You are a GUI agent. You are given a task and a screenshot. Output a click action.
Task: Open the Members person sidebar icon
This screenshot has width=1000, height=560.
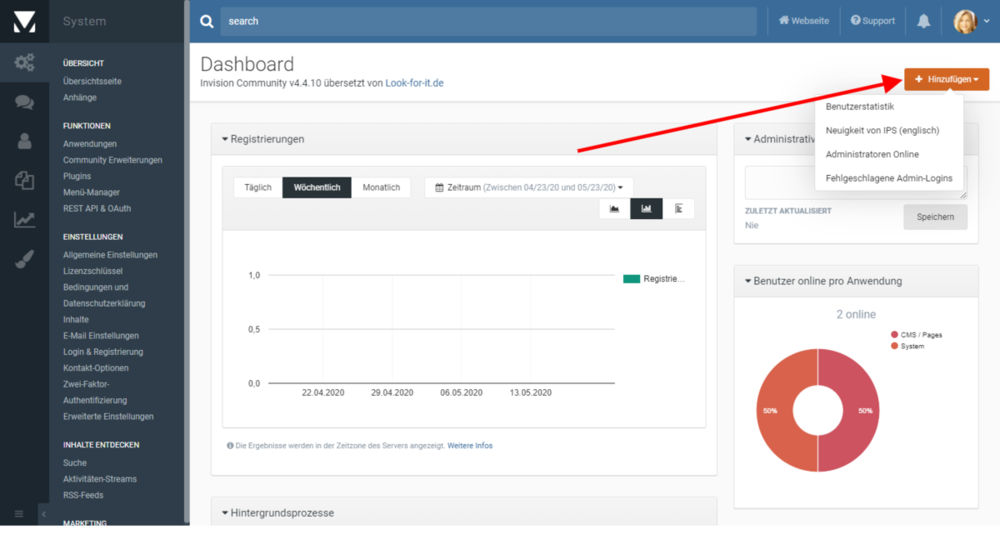pyautogui.click(x=24, y=141)
